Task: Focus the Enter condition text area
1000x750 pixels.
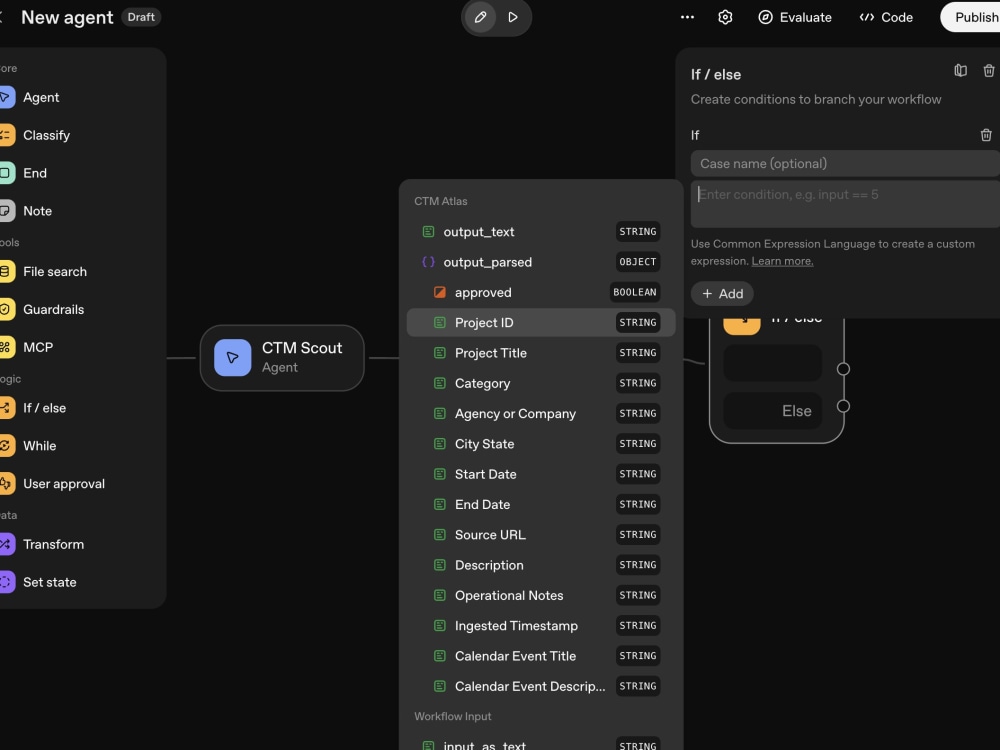Action: click(x=845, y=204)
